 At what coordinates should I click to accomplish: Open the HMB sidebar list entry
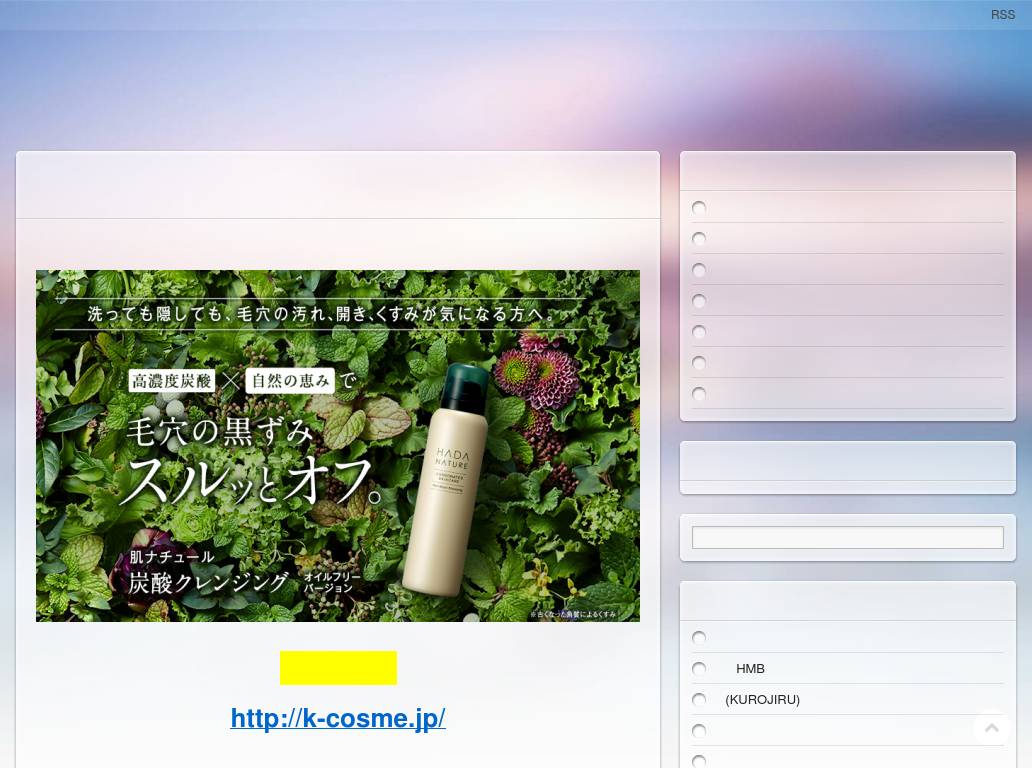[x=750, y=669]
